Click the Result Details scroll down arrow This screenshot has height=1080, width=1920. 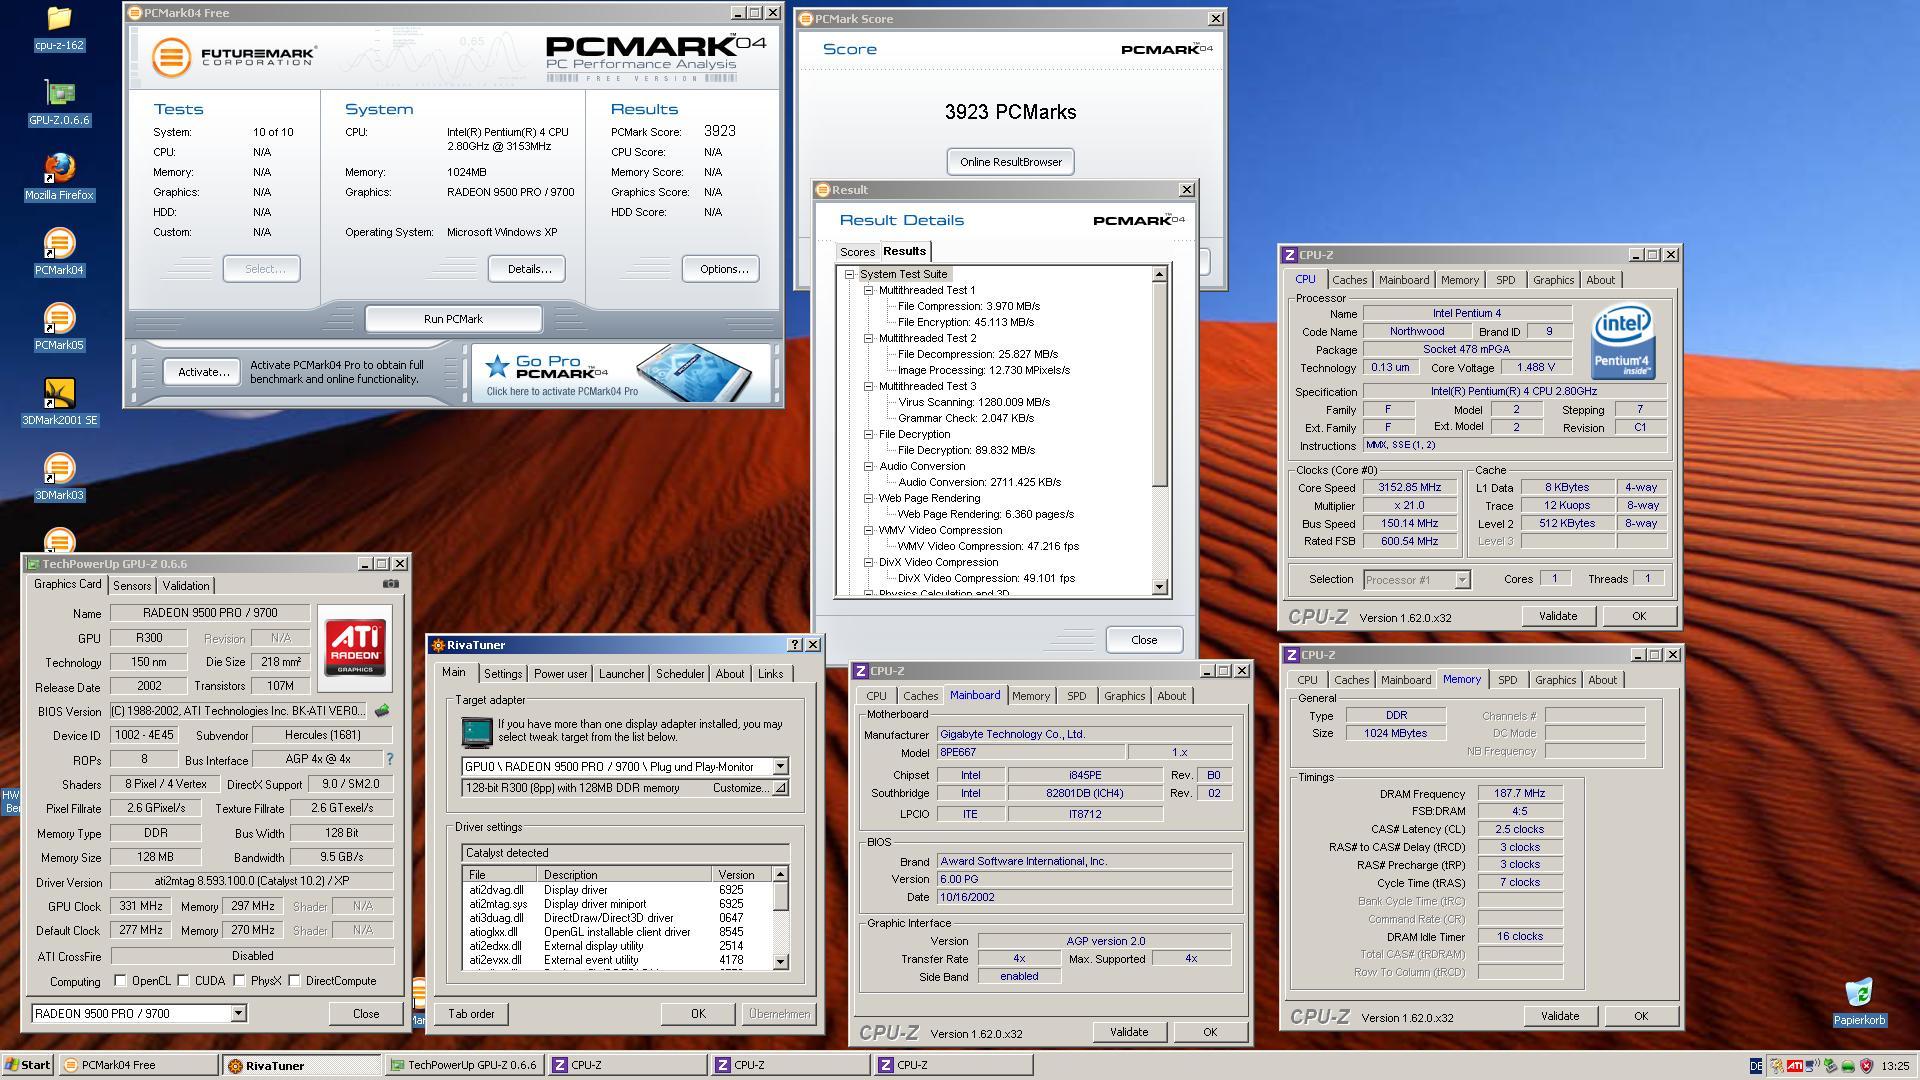[1160, 587]
